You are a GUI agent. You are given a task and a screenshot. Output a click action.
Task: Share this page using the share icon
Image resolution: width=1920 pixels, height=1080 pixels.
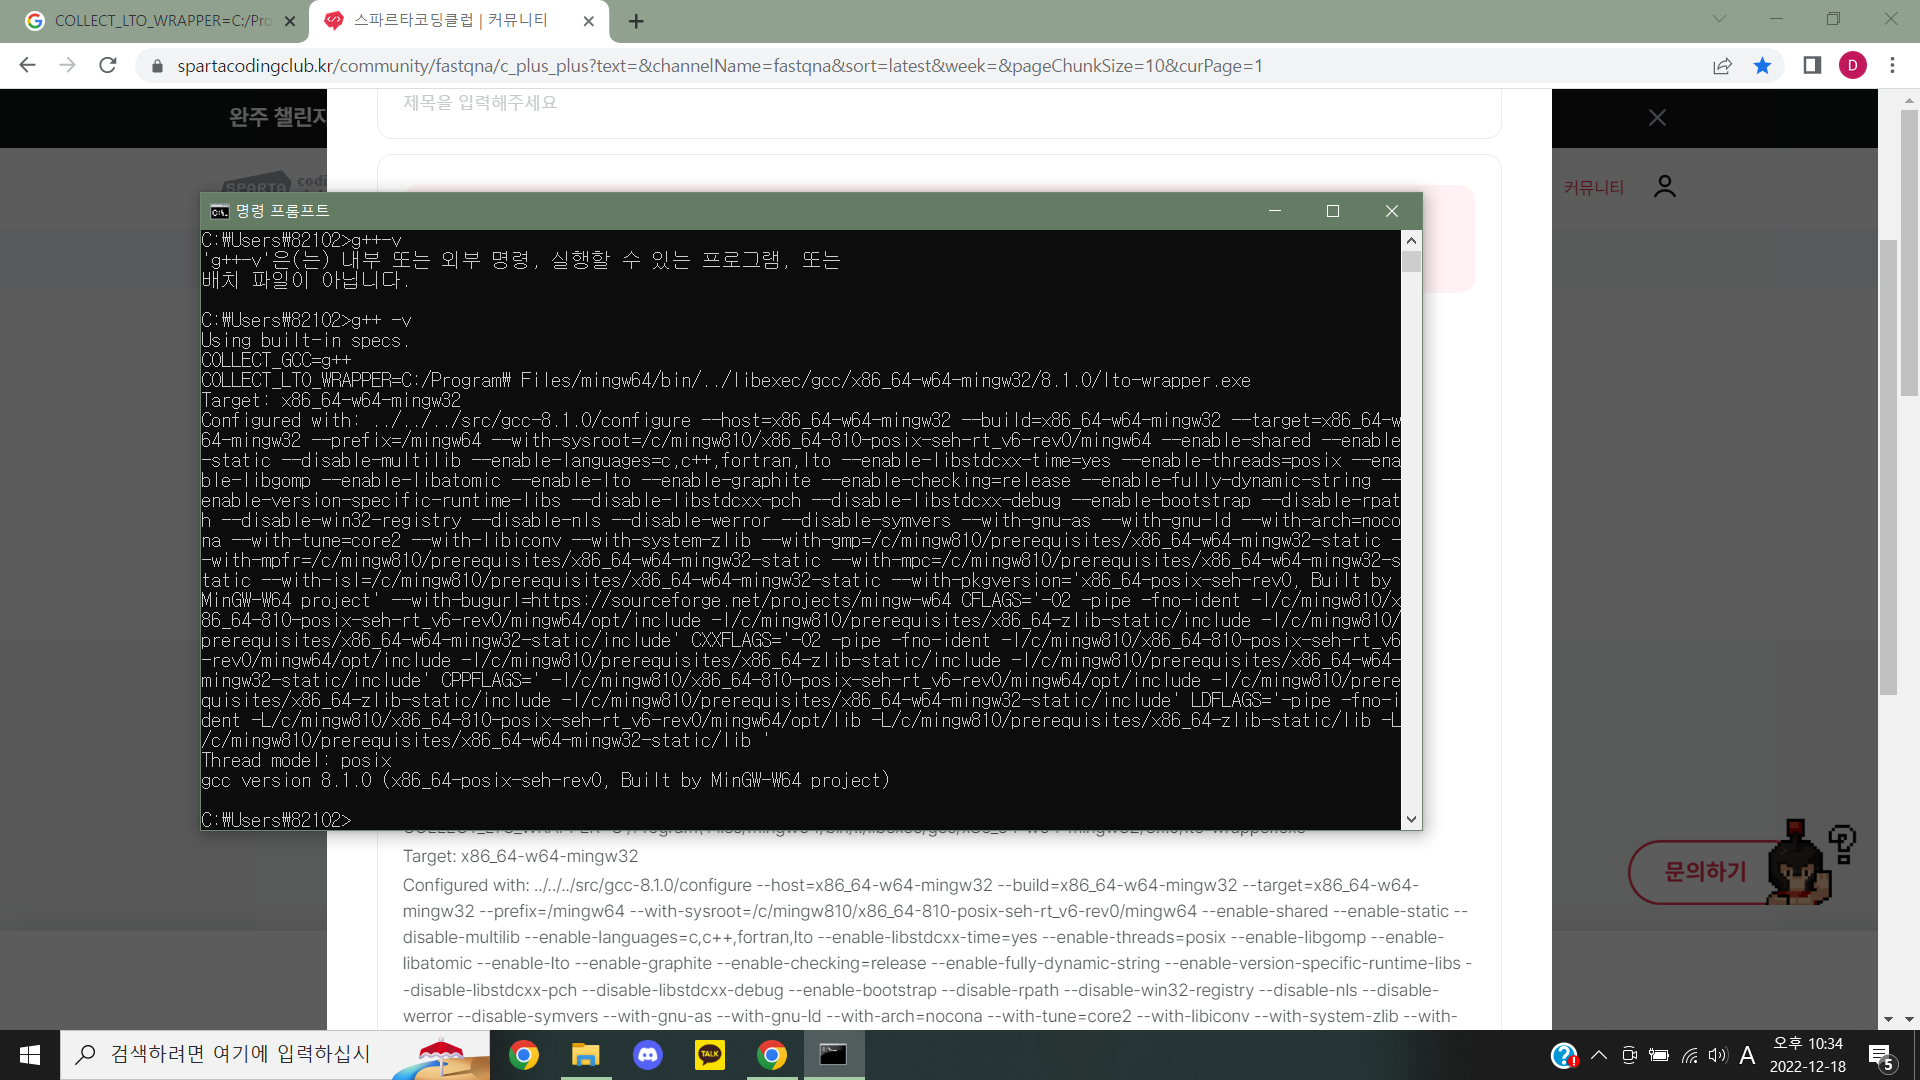[x=1722, y=66]
